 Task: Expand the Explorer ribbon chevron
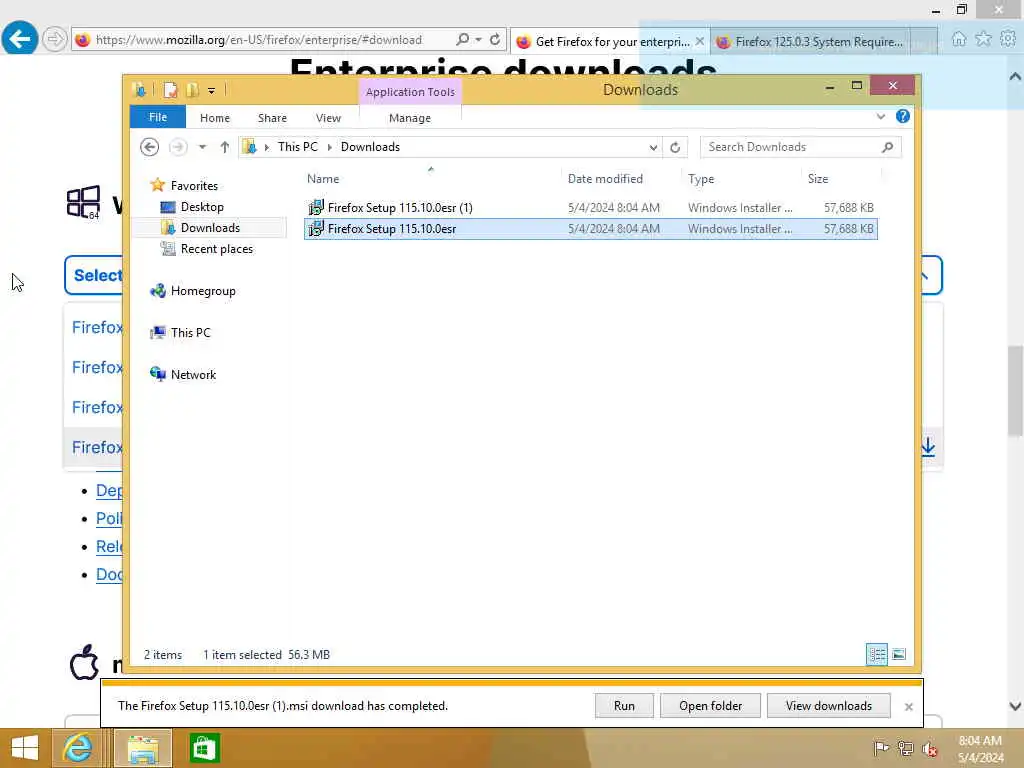[x=880, y=116]
